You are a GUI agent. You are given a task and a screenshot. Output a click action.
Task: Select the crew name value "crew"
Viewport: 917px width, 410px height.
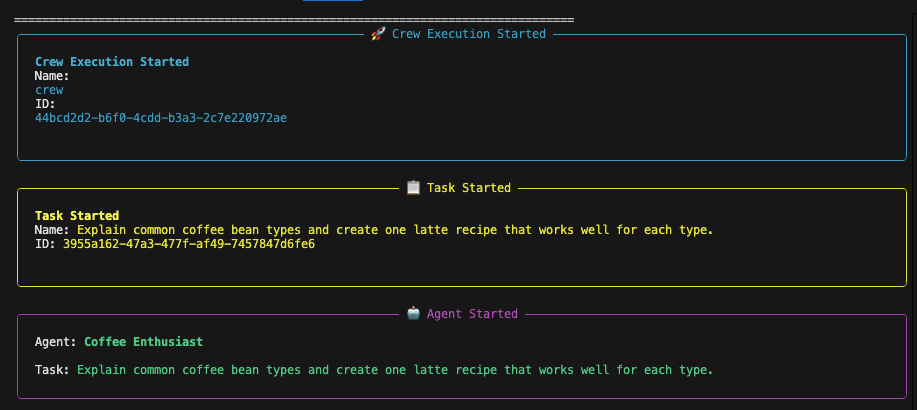point(49,90)
